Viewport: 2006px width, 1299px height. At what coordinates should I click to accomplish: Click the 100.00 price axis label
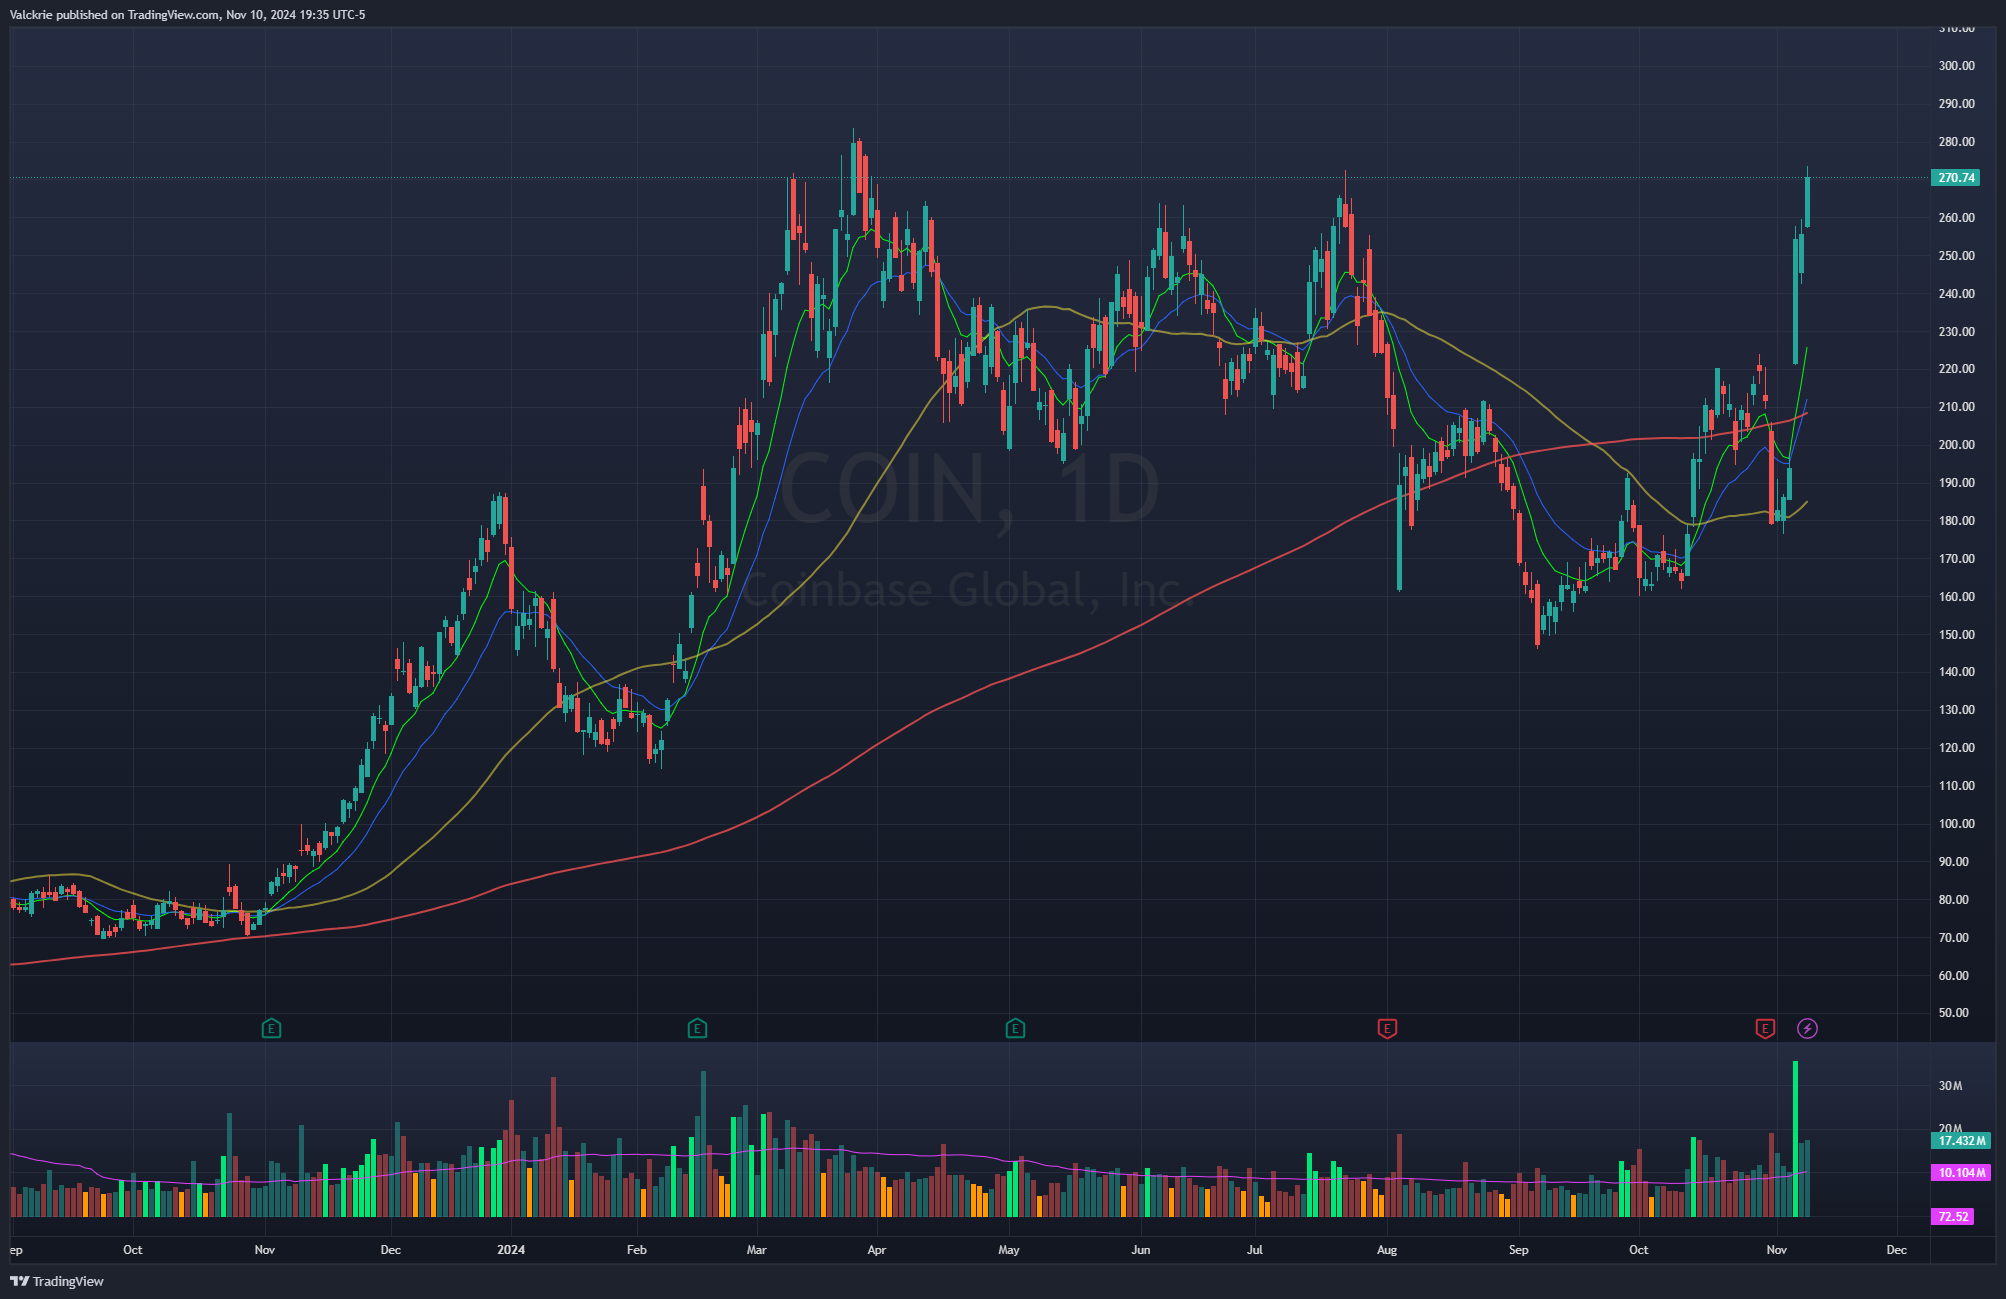(1957, 824)
